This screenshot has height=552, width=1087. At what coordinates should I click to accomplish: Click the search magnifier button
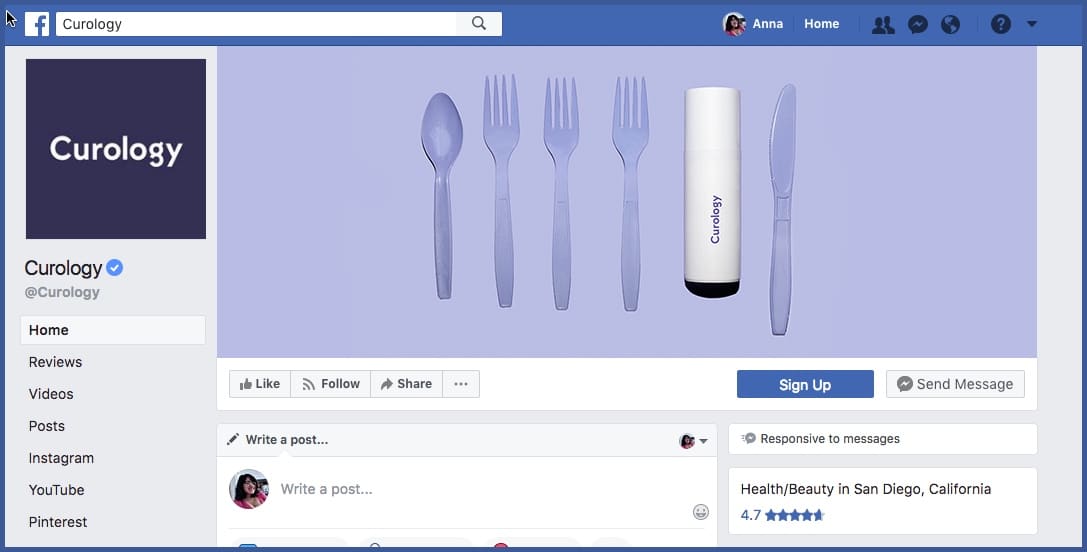tap(479, 24)
